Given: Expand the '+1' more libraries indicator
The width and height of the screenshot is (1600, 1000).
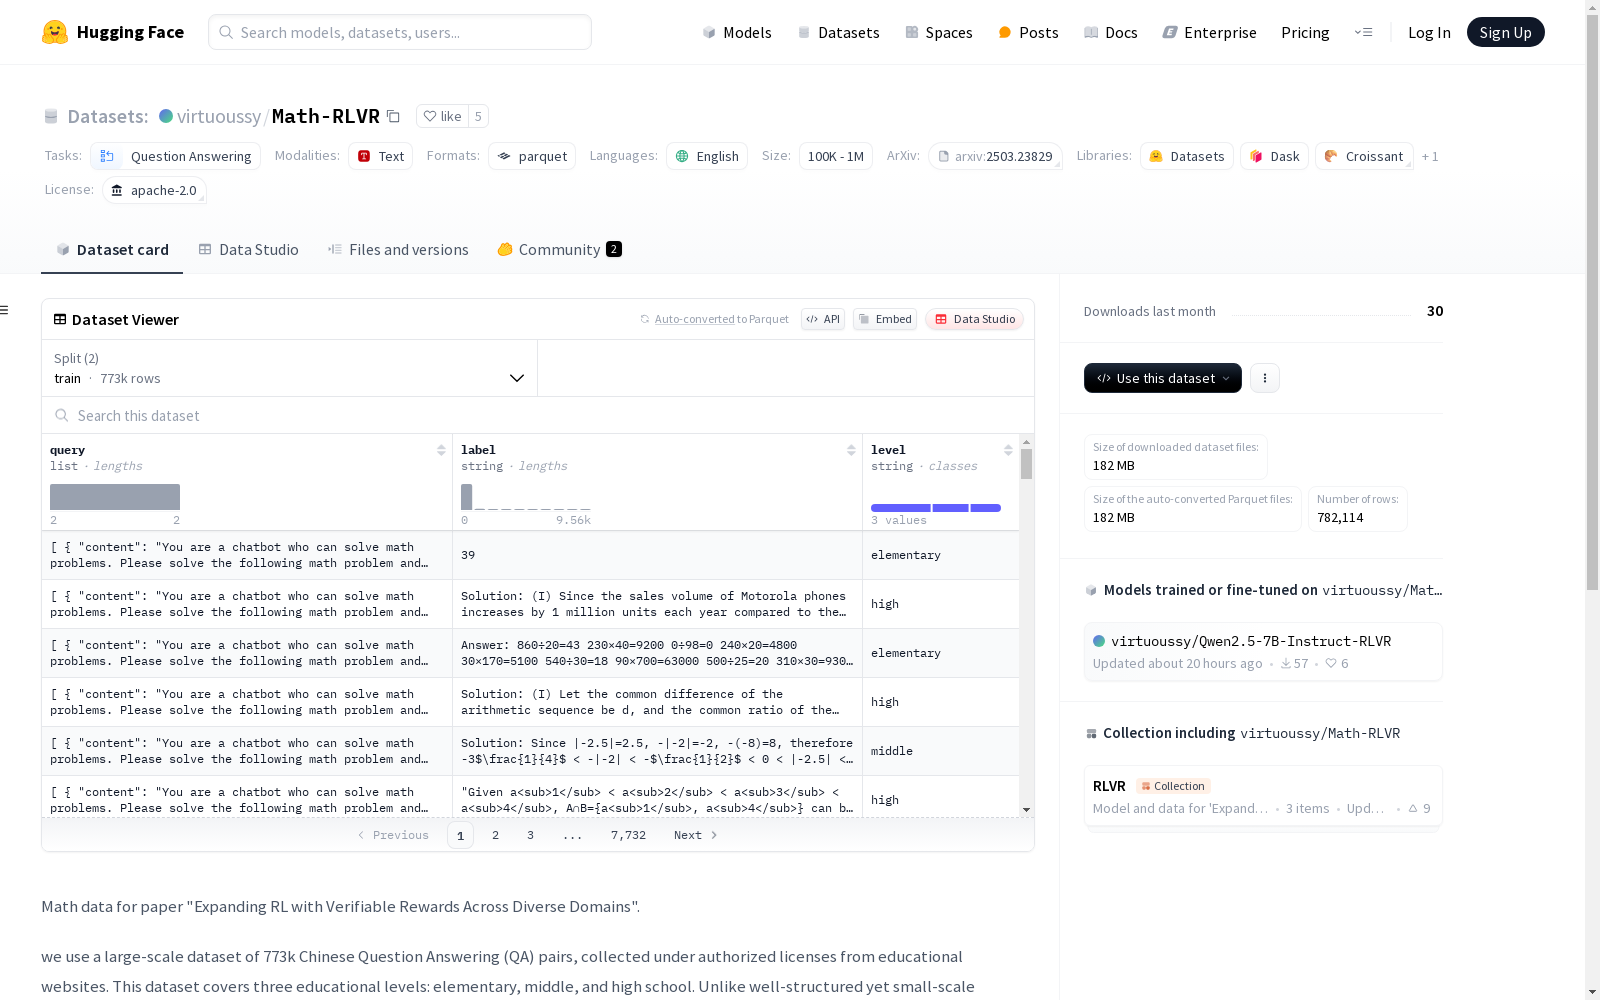Looking at the screenshot, I should (x=1430, y=156).
